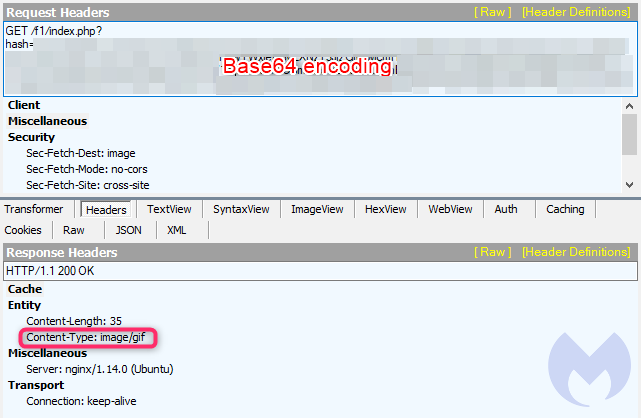
Task: Select the HexView tab
Action: [386, 209]
